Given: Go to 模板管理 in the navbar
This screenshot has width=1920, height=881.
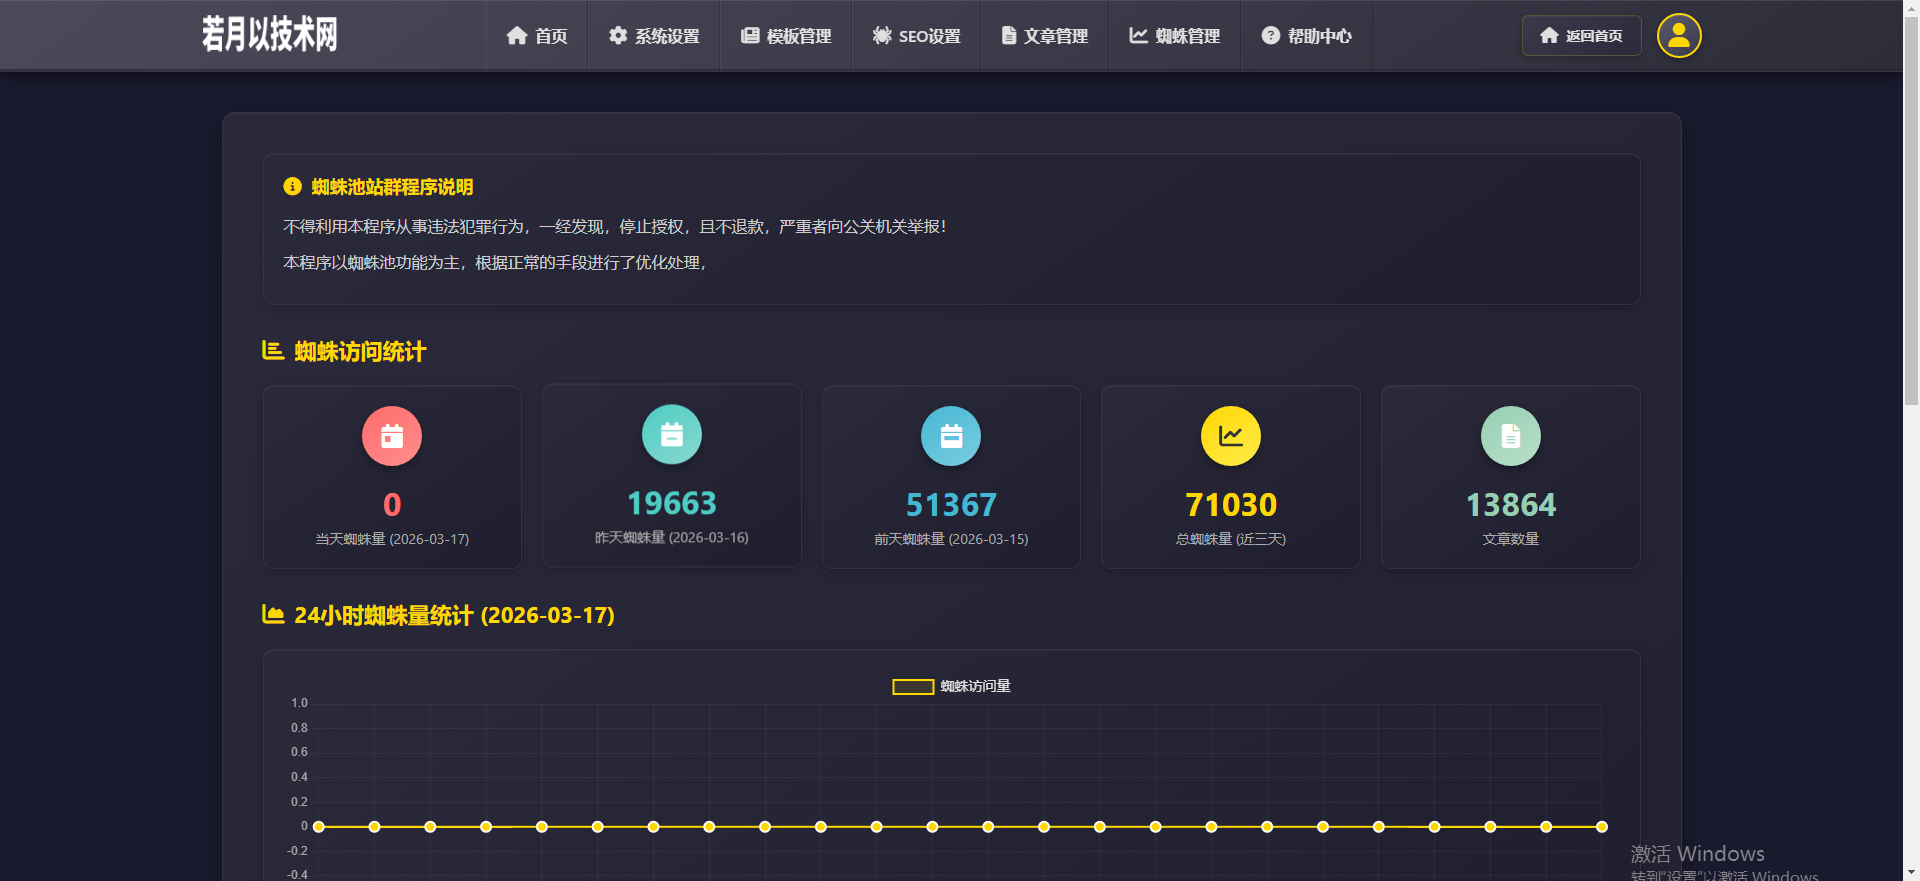Looking at the screenshot, I should click(x=786, y=36).
